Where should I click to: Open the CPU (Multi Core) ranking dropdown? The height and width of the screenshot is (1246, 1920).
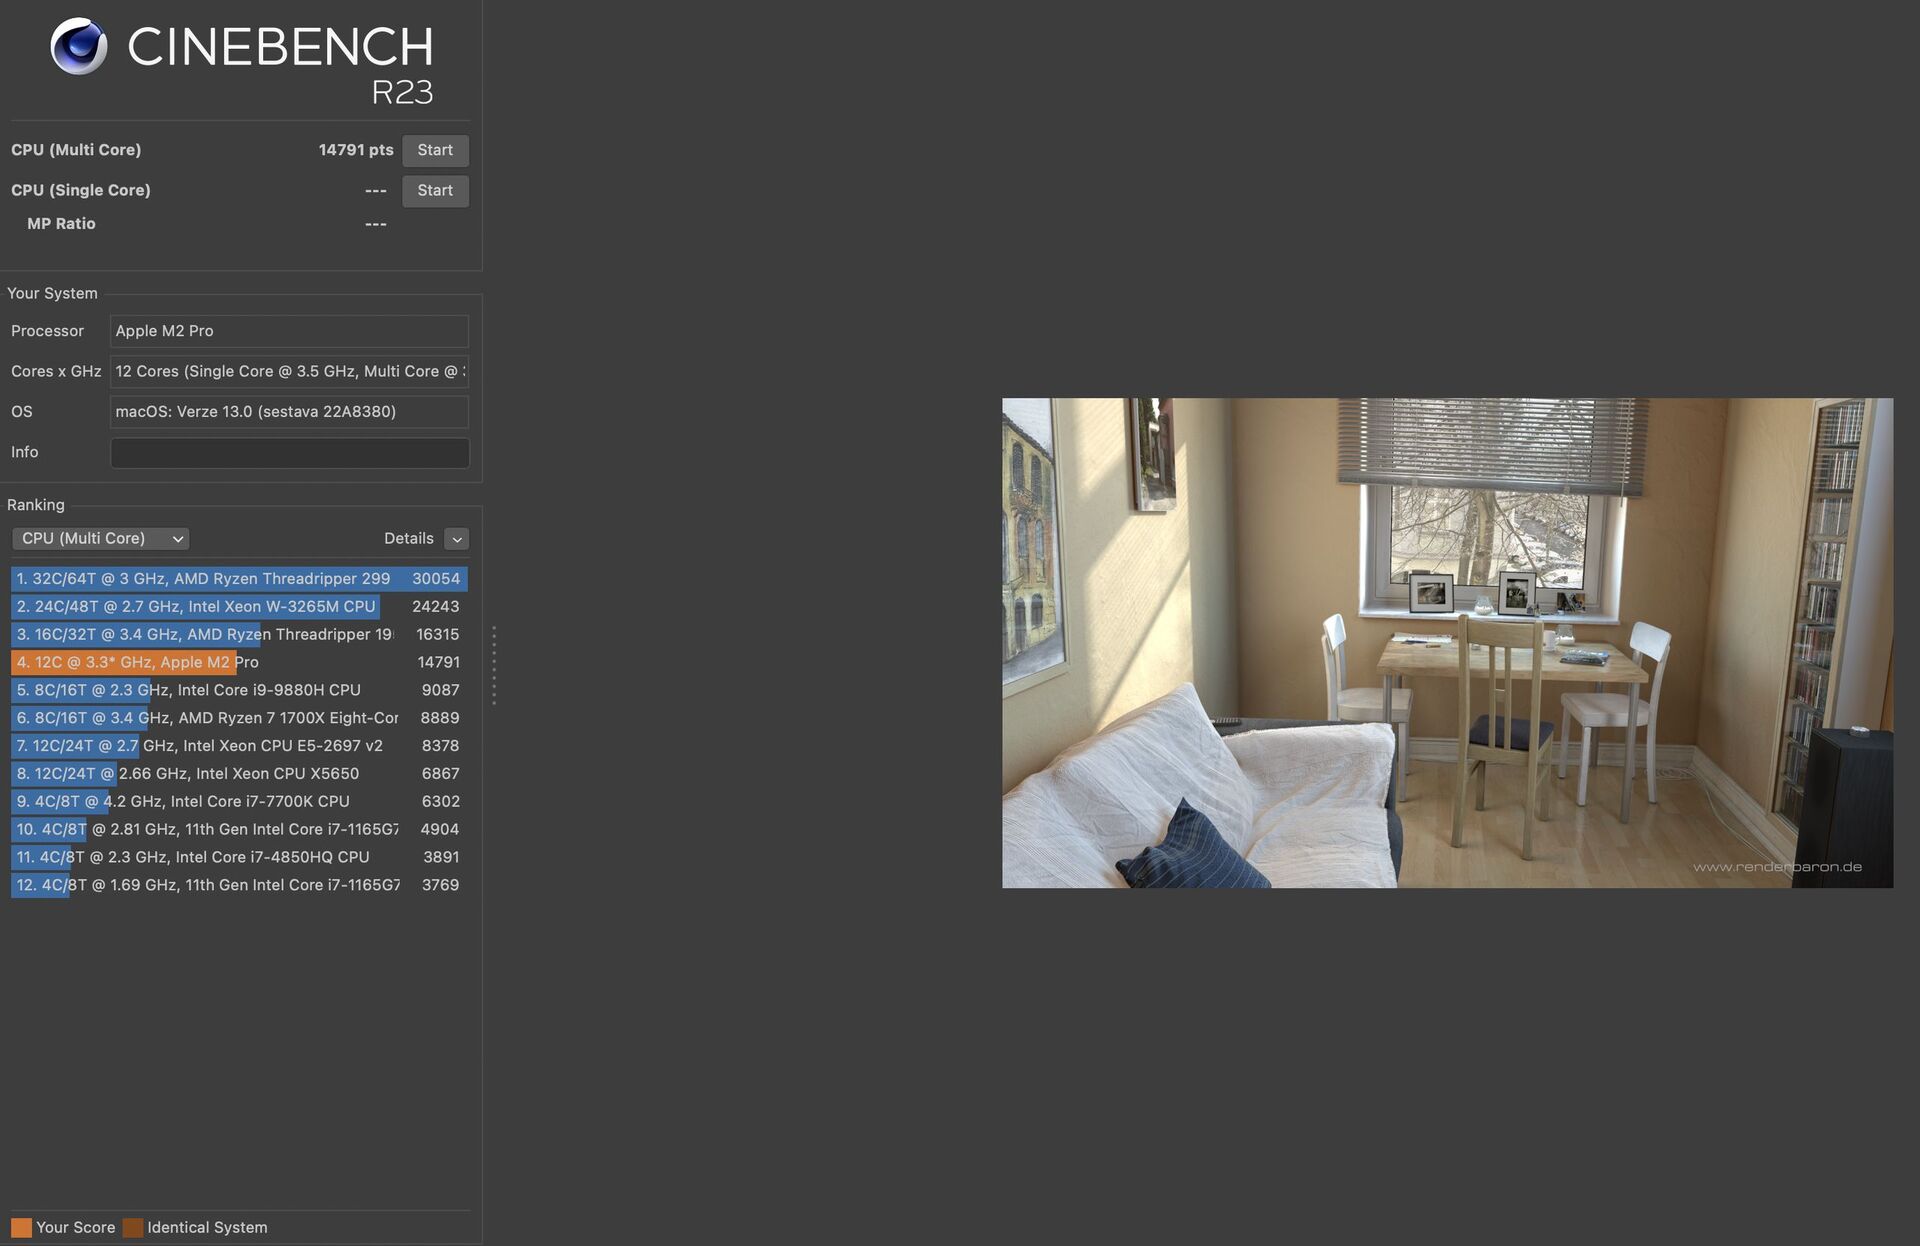click(100, 538)
